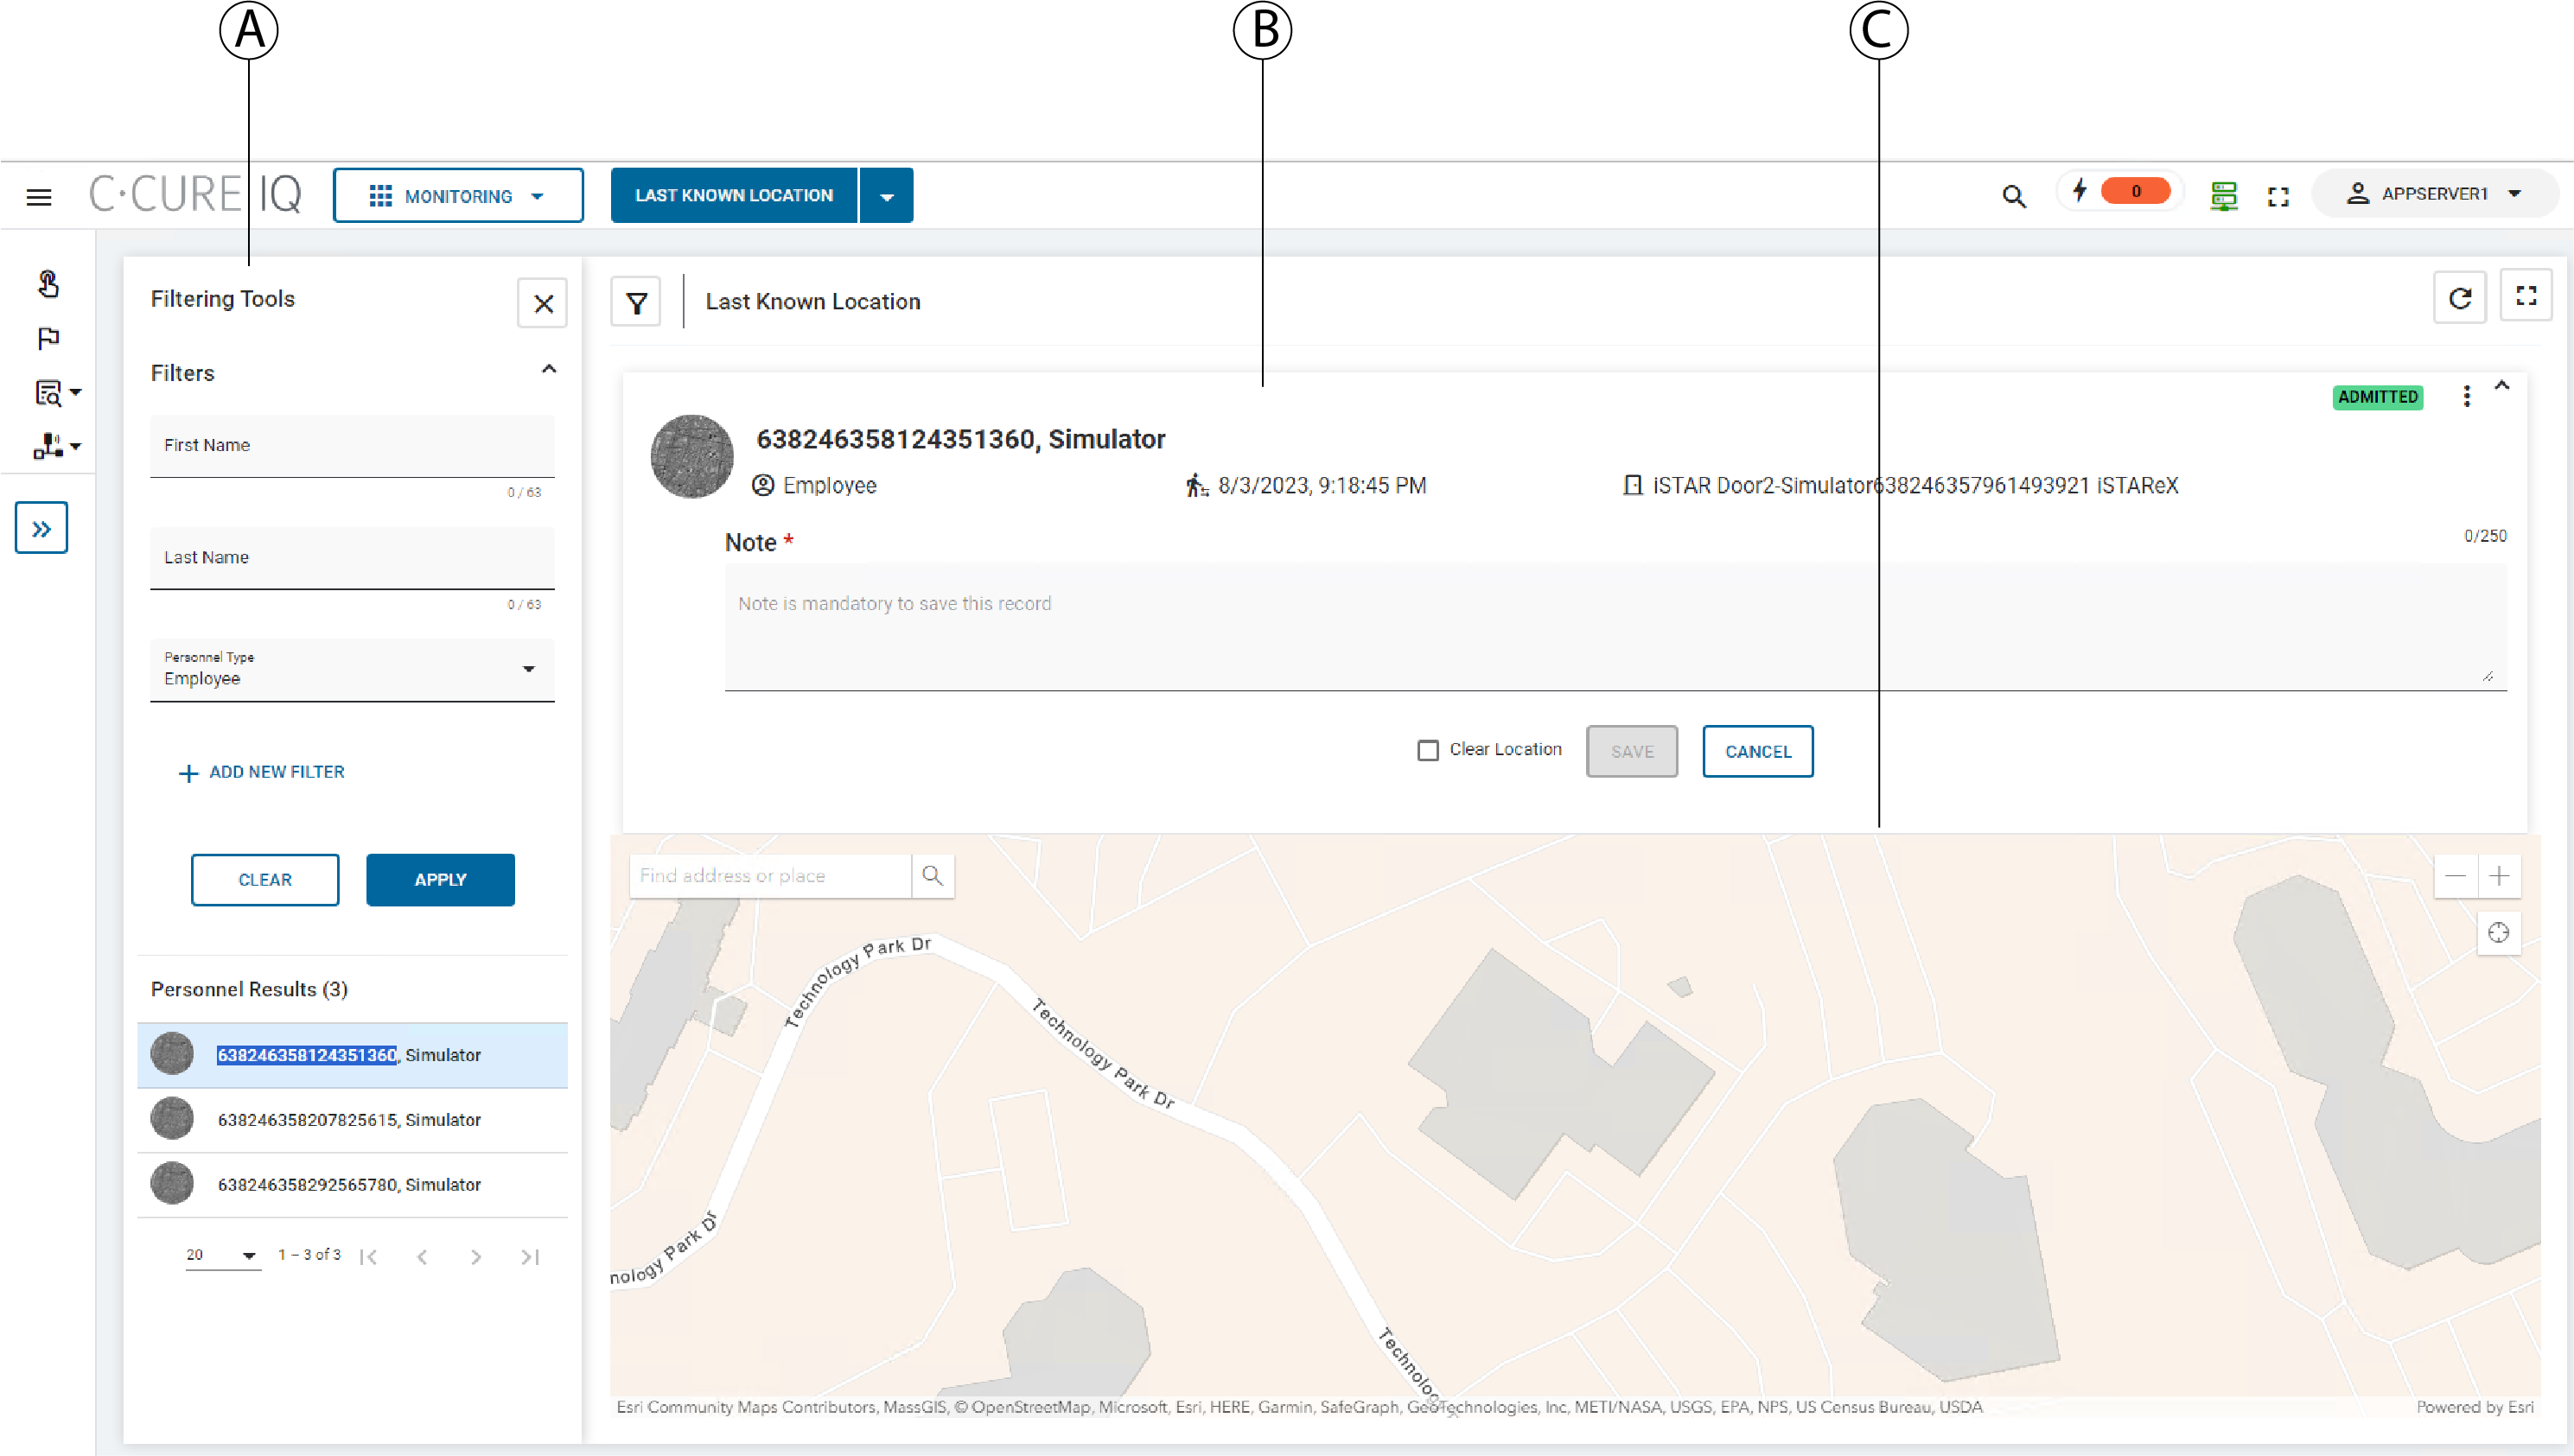The height and width of the screenshot is (1456, 2574).
Task: Expand the Last Known Location arrow dropdown
Action: point(886,196)
